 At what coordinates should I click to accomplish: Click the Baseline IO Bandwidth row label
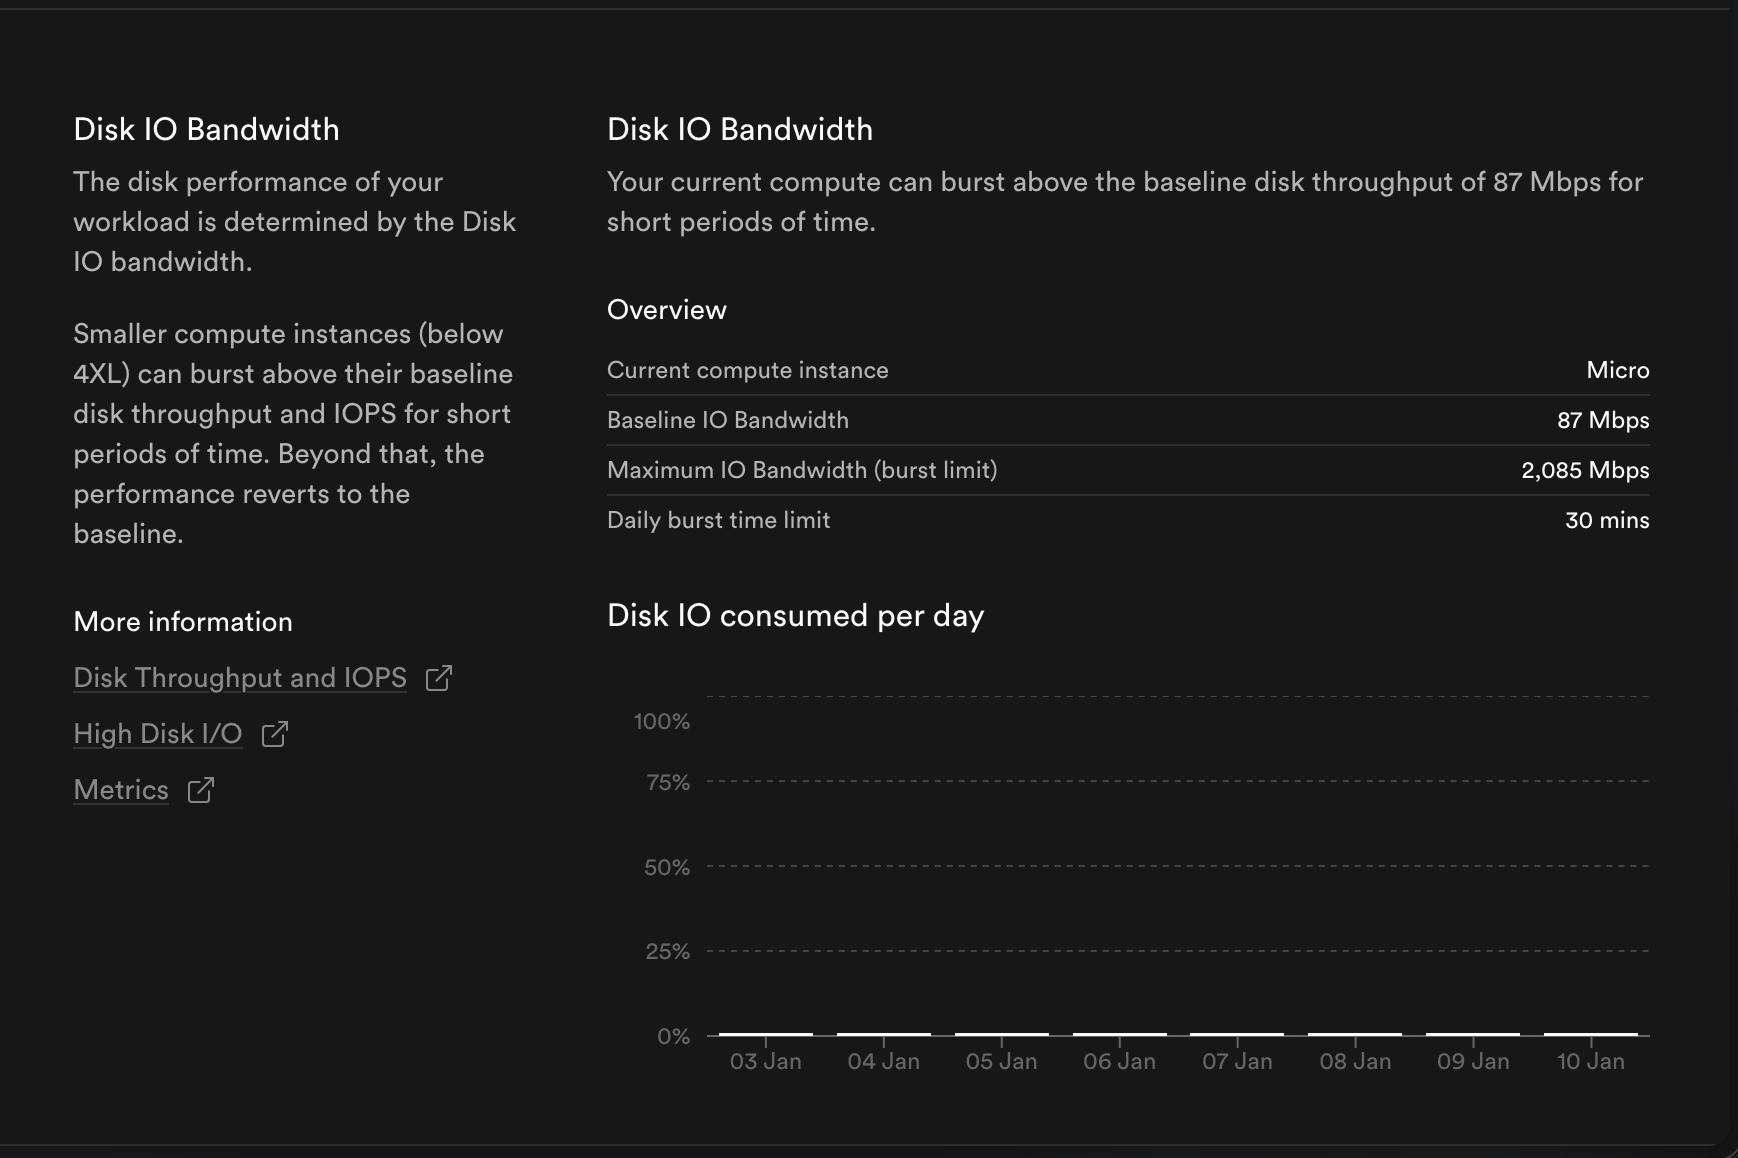(728, 420)
